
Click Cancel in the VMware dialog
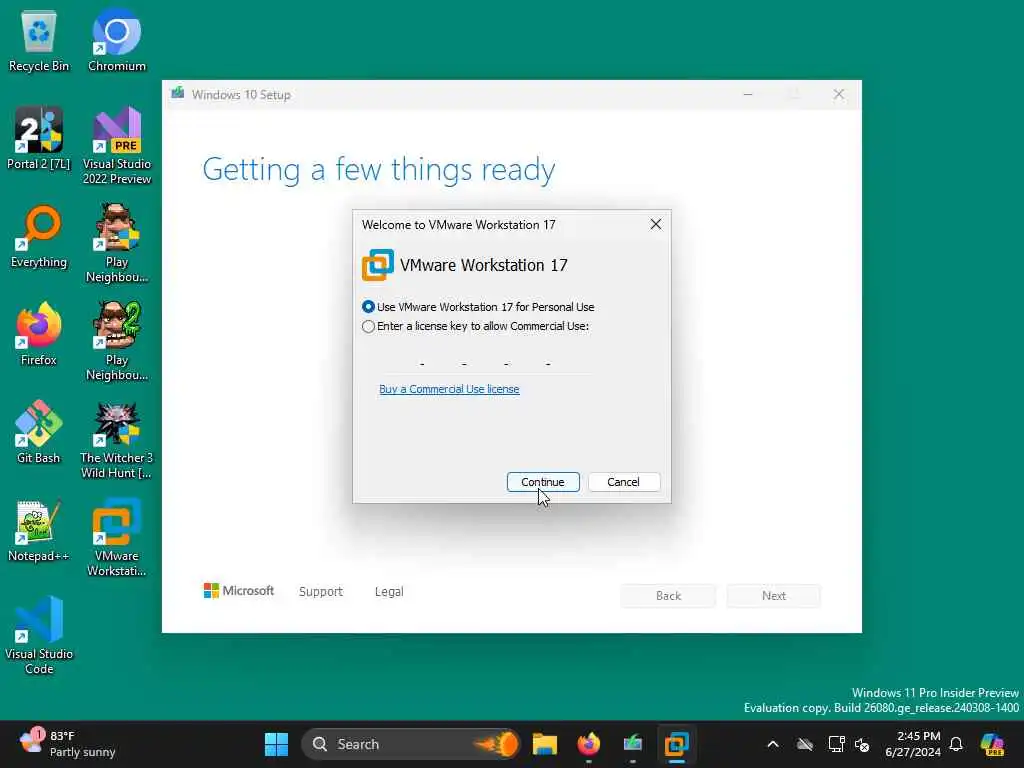point(624,482)
